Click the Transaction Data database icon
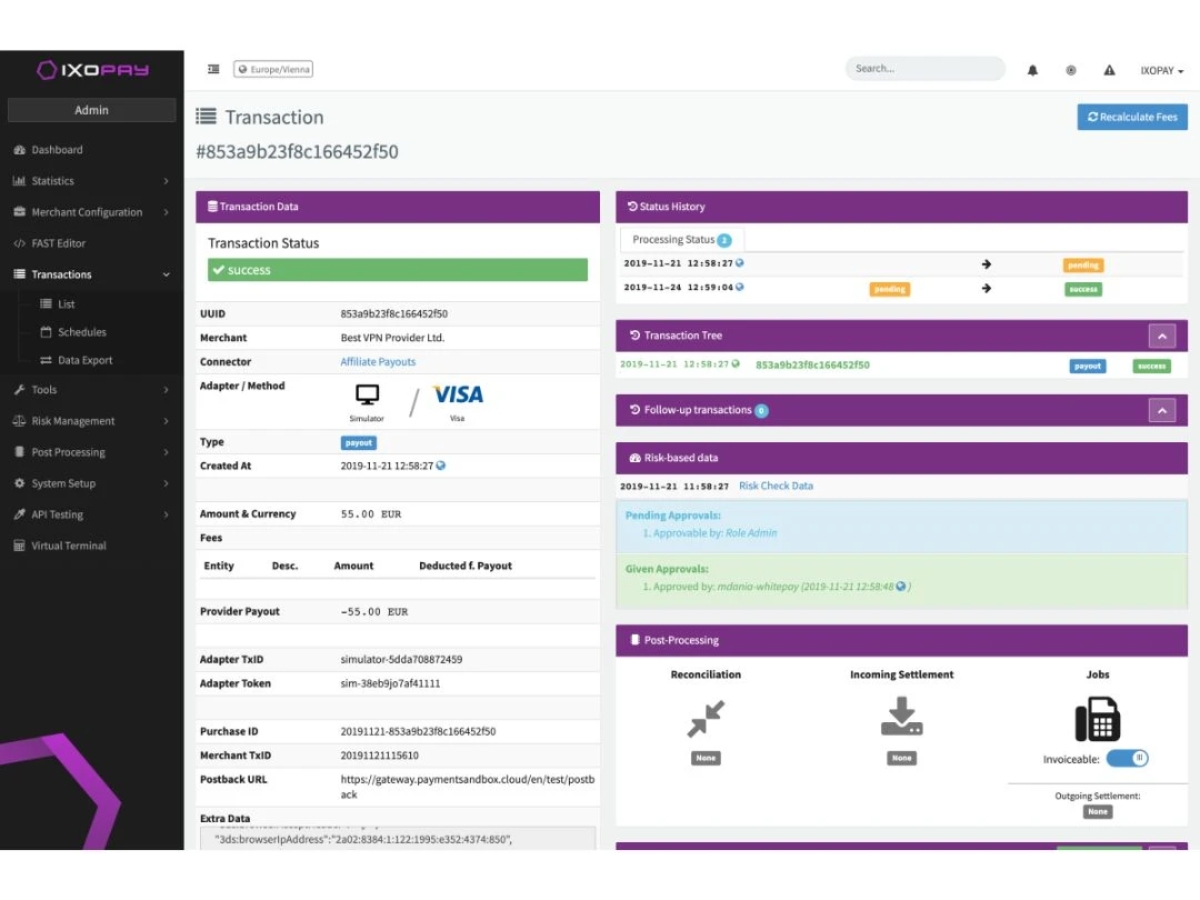 pos(212,207)
